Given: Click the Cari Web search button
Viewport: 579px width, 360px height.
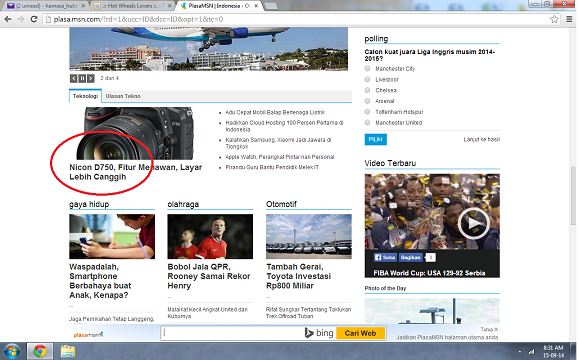Looking at the screenshot, I should pyautogui.click(x=360, y=333).
